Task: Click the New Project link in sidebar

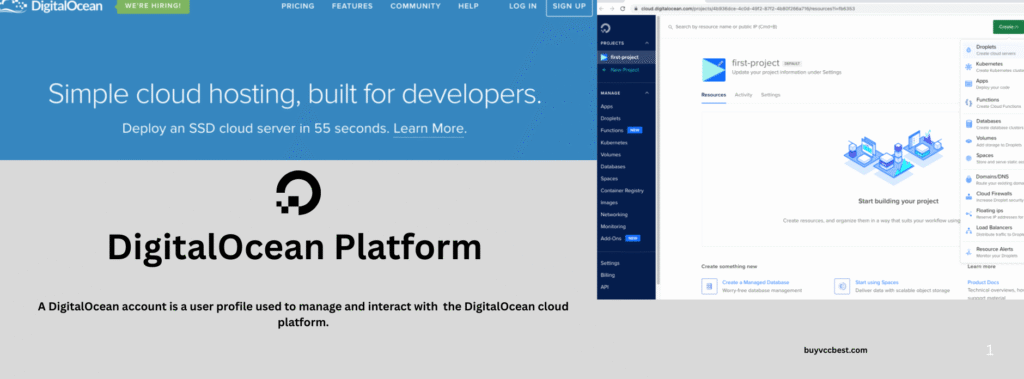Action: click(x=624, y=70)
